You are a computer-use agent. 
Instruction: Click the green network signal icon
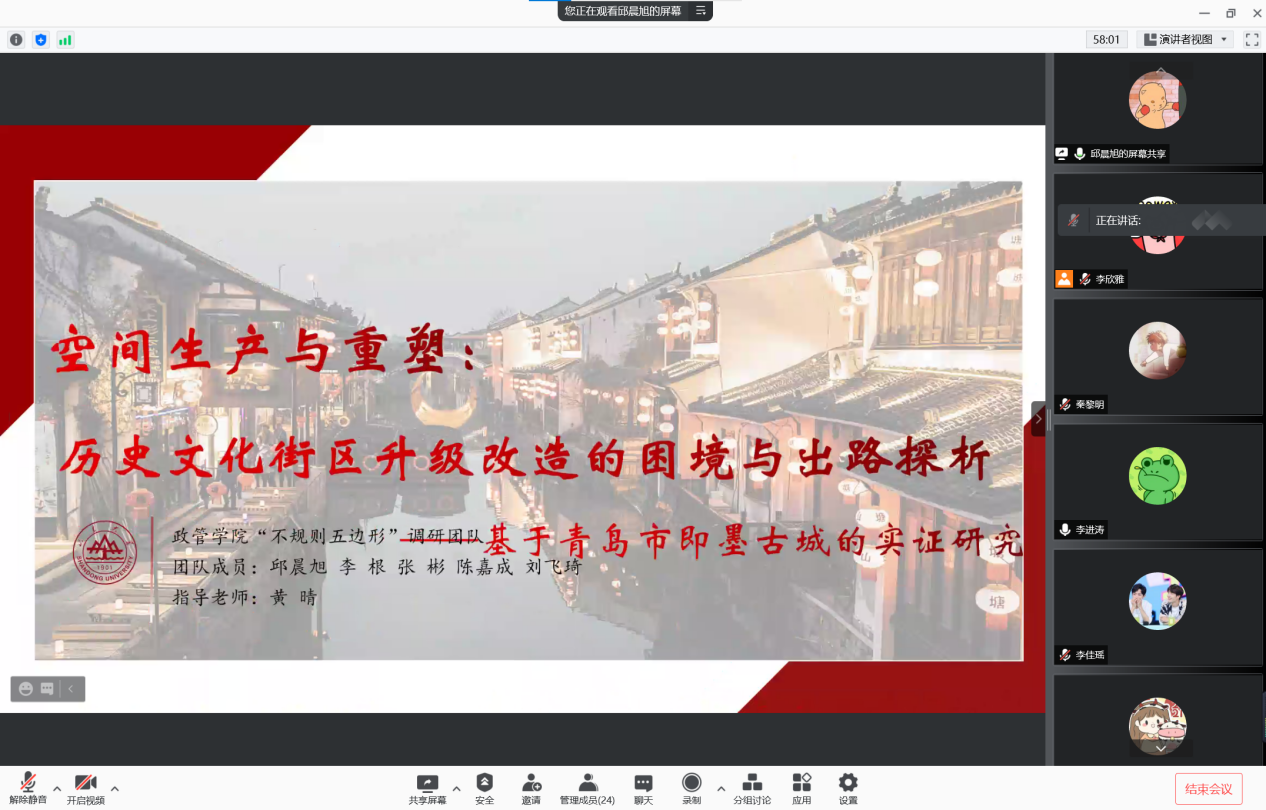pyautogui.click(x=65, y=40)
